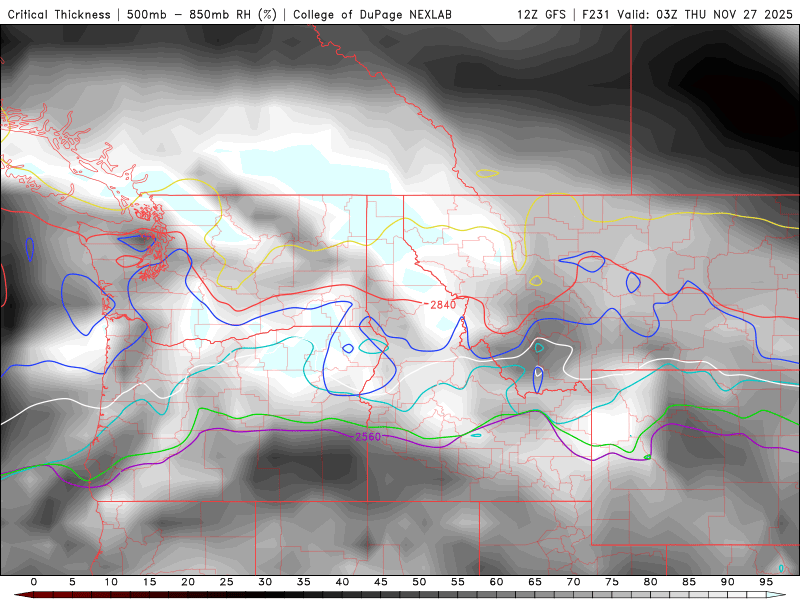Click the white high end of the color bar
Viewport: 800px width, 600px height.
click(x=776, y=595)
